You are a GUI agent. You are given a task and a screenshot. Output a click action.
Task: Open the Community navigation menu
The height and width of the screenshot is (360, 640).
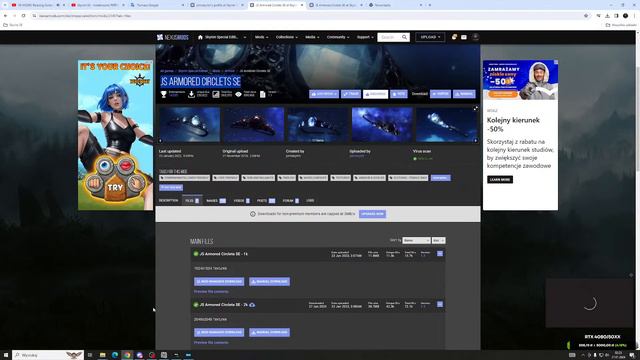coord(338,37)
